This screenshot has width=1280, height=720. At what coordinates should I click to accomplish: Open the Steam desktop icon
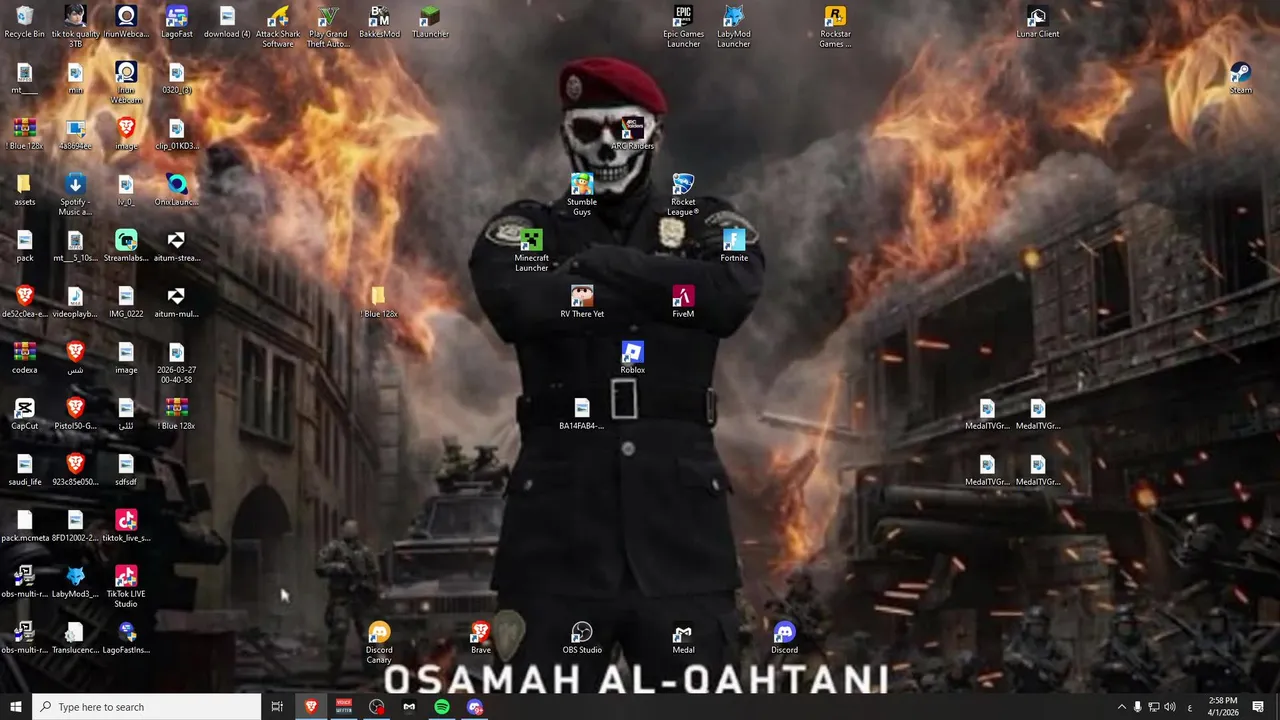1240,78
